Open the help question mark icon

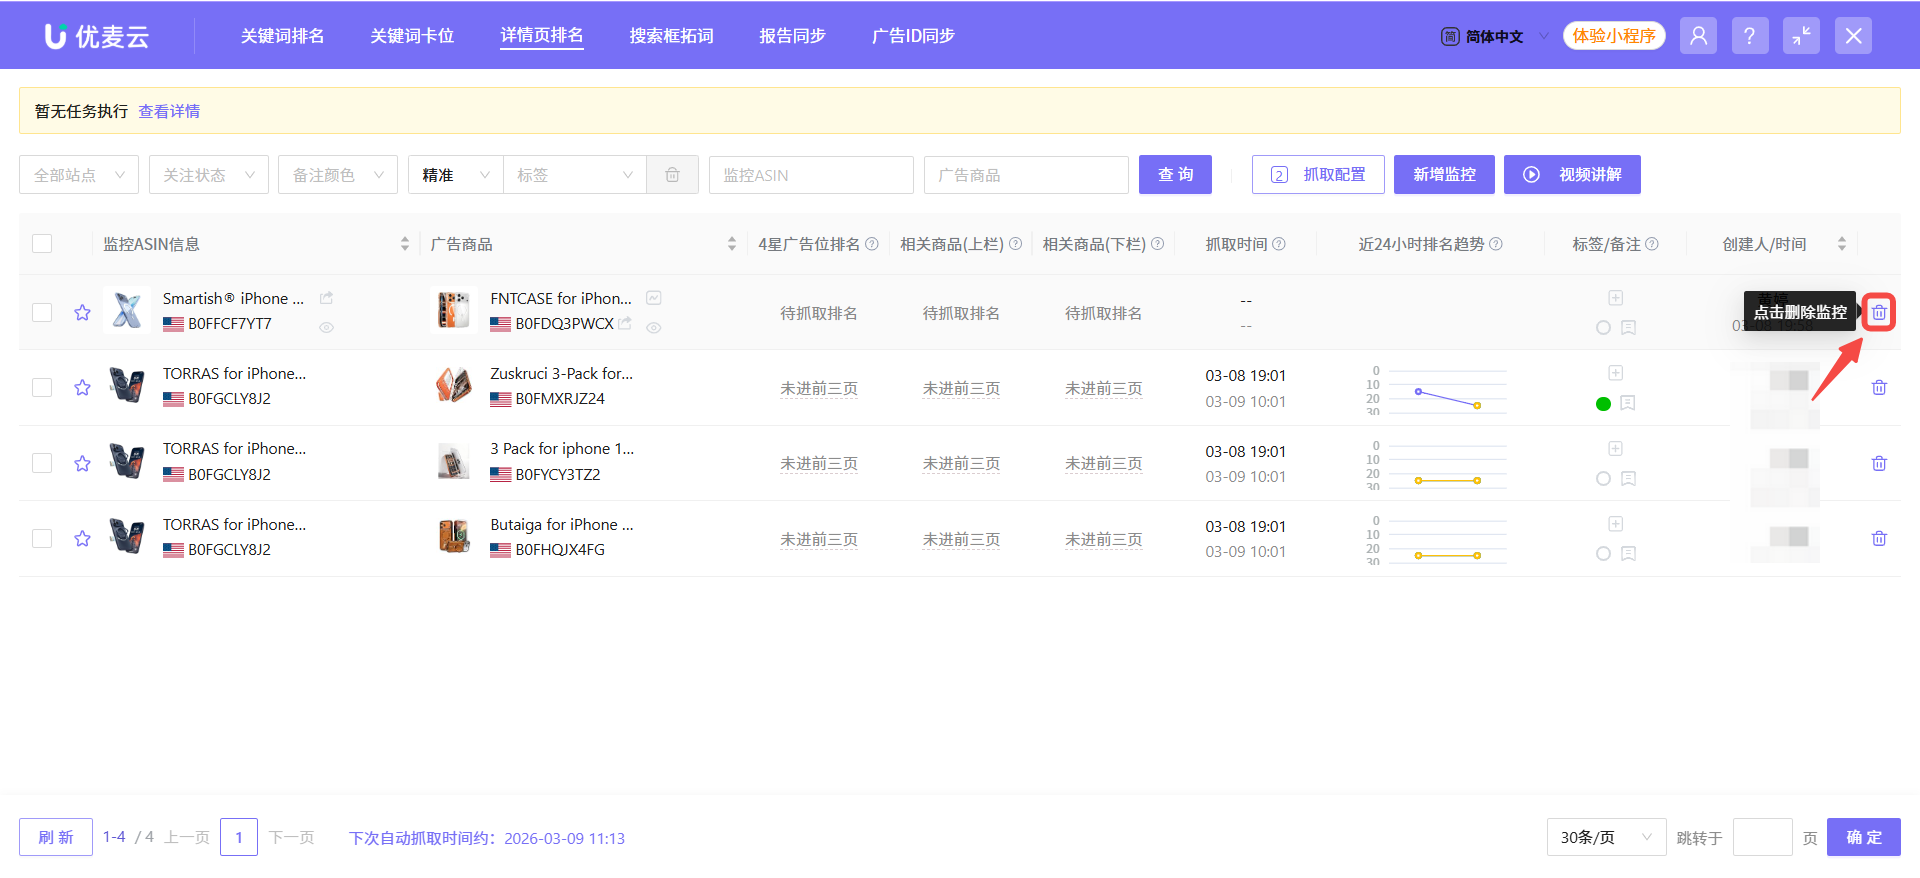(1749, 36)
